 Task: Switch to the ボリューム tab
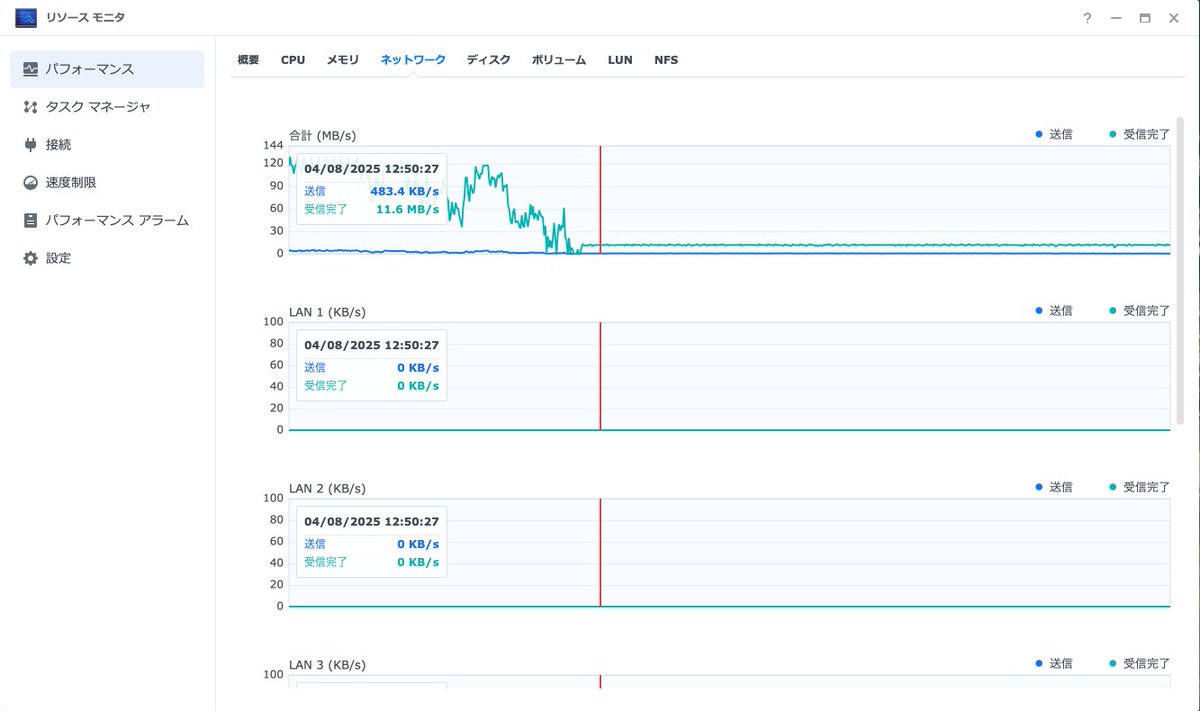coord(559,60)
